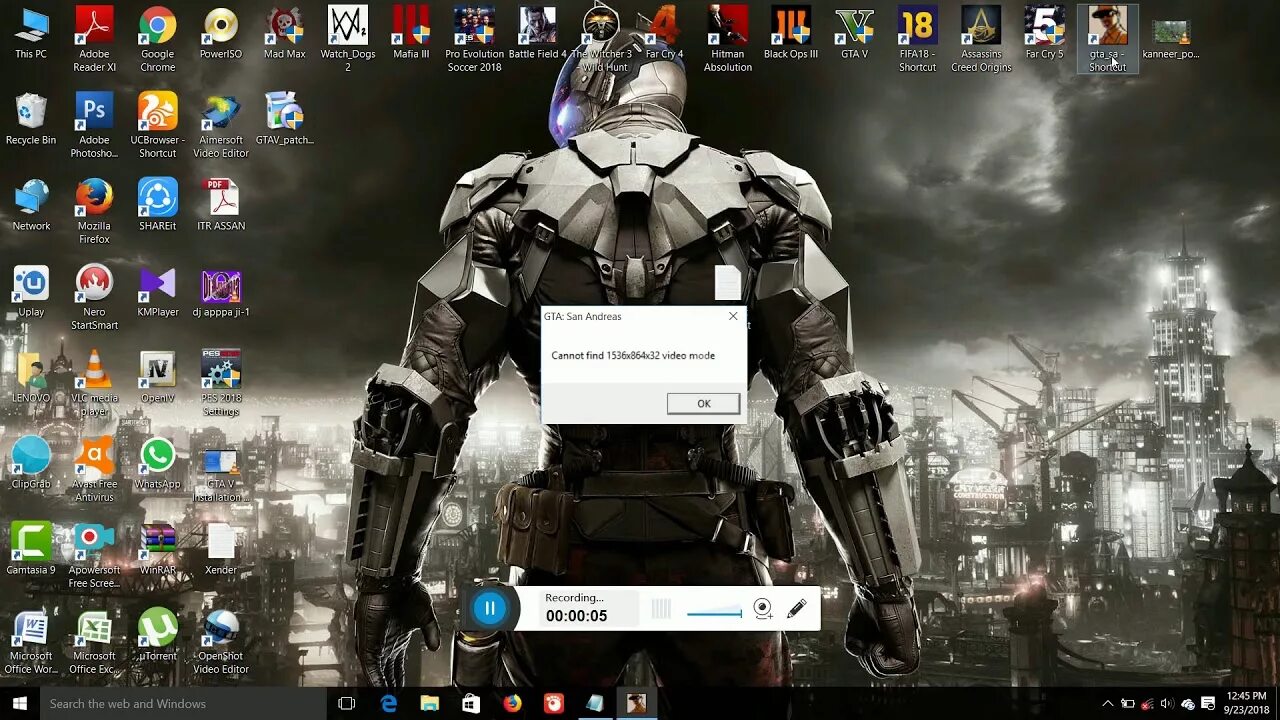Image resolution: width=1280 pixels, height=720 pixels.
Task: Select the recorder pencil annotation tool
Action: click(797, 608)
